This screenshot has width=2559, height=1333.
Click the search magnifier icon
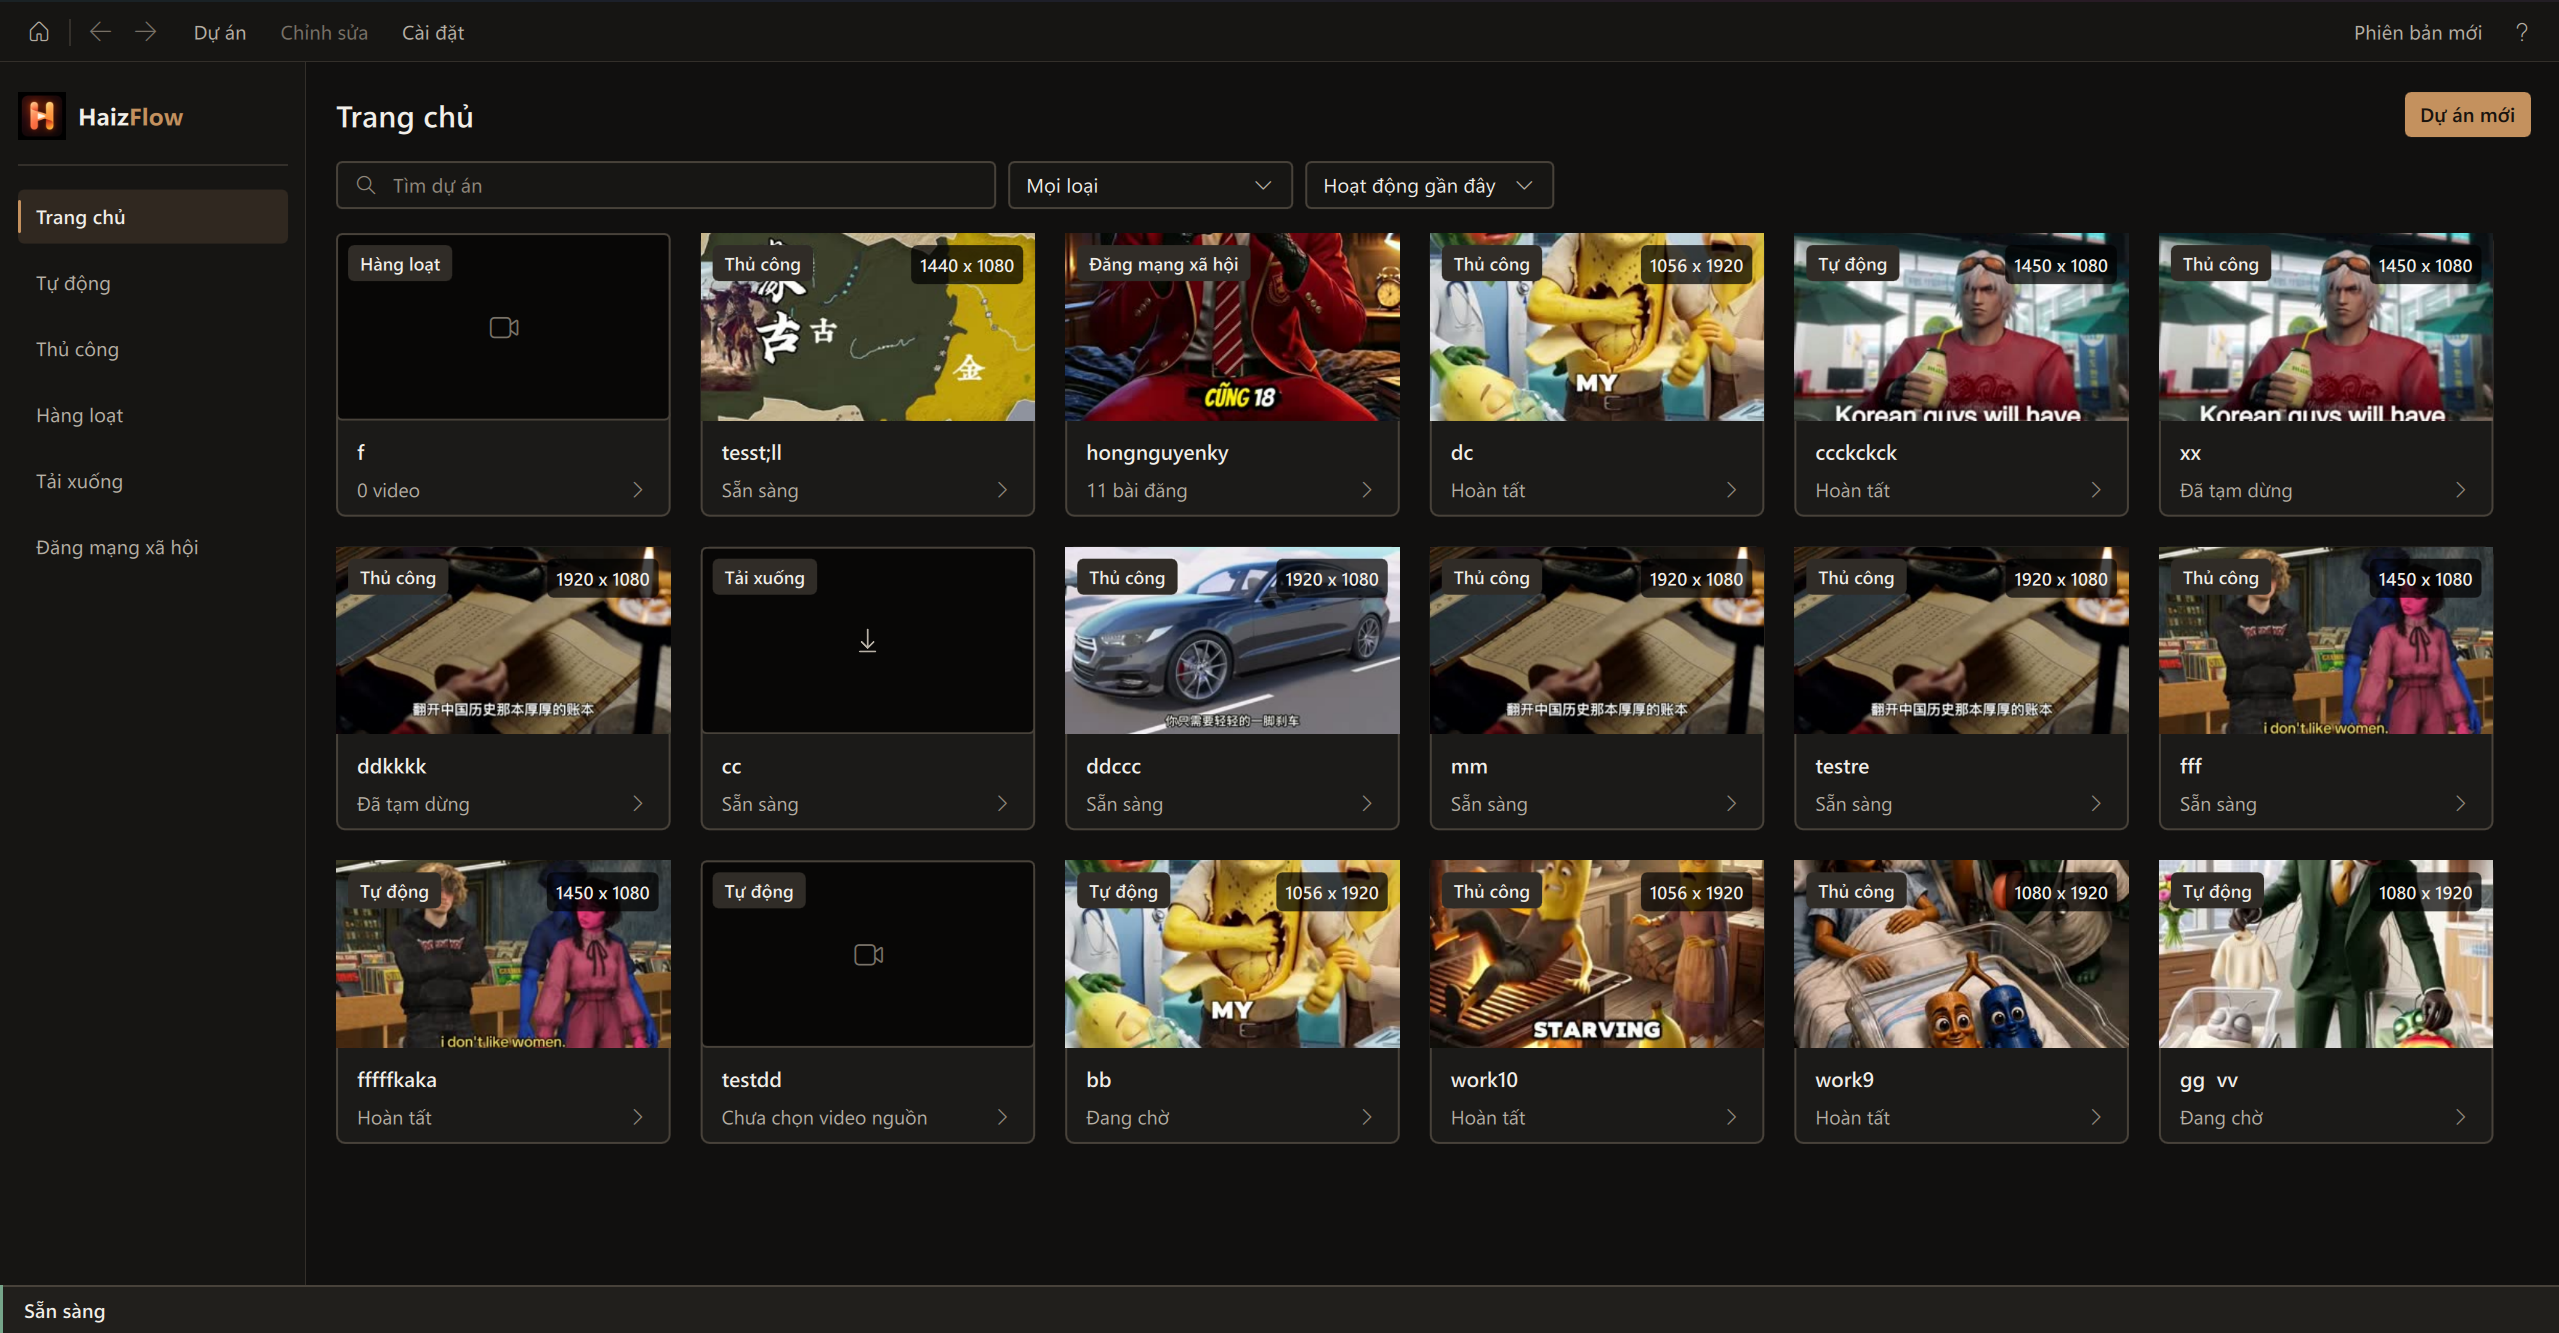click(366, 185)
